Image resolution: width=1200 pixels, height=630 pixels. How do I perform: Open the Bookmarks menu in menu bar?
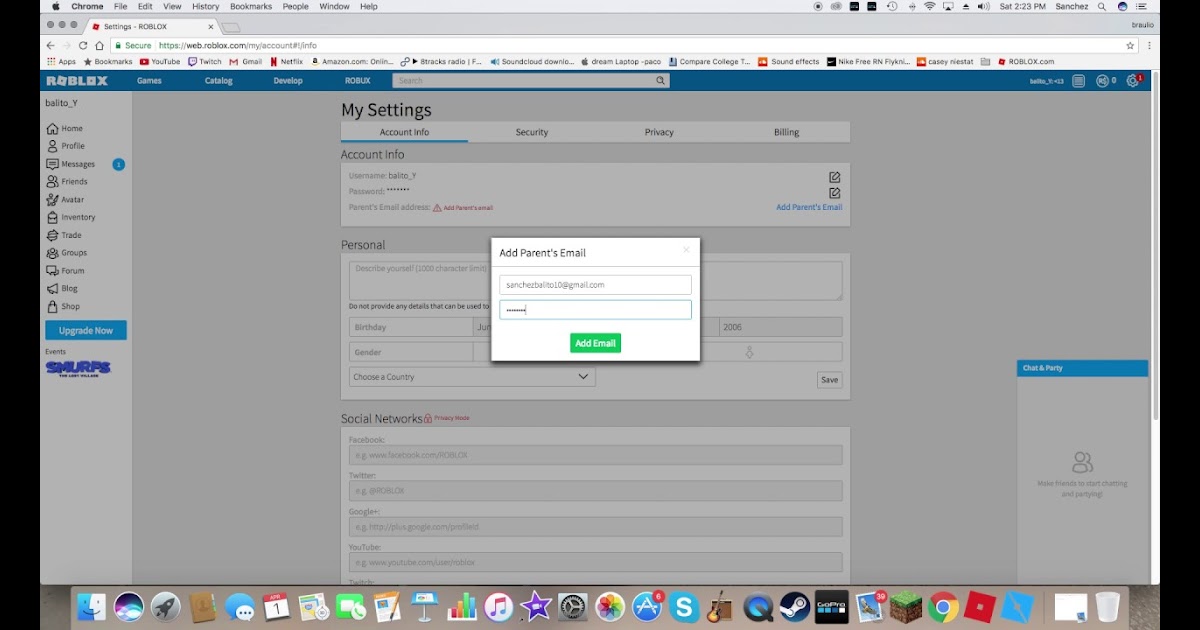point(251,6)
